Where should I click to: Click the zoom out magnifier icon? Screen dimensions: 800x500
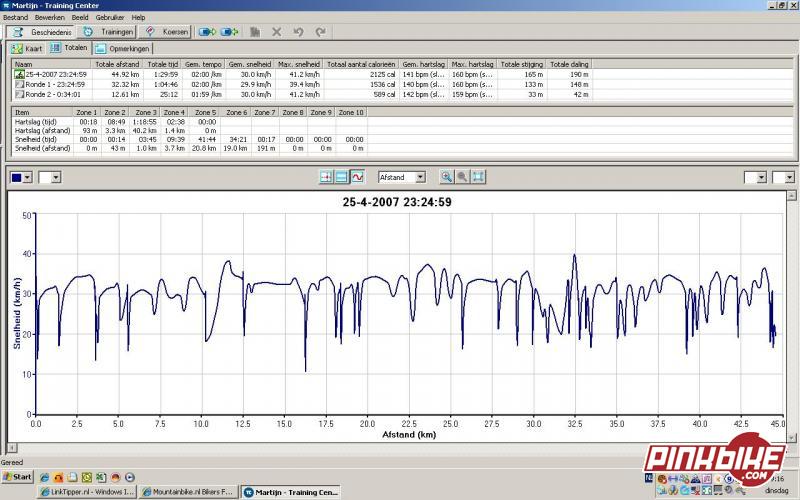click(462, 177)
